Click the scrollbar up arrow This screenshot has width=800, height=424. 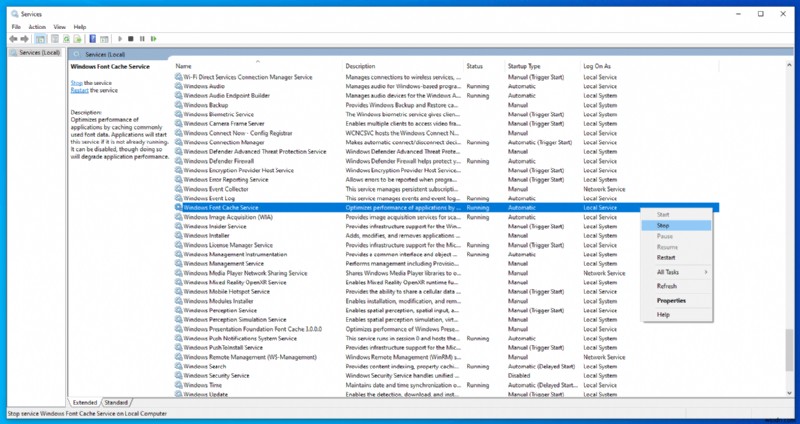pyautogui.click(x=789, y=64)
